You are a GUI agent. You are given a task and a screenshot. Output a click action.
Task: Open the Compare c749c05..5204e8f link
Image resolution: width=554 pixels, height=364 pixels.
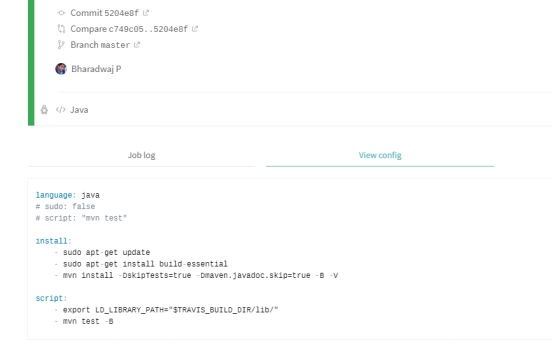(x=129, y=29)
